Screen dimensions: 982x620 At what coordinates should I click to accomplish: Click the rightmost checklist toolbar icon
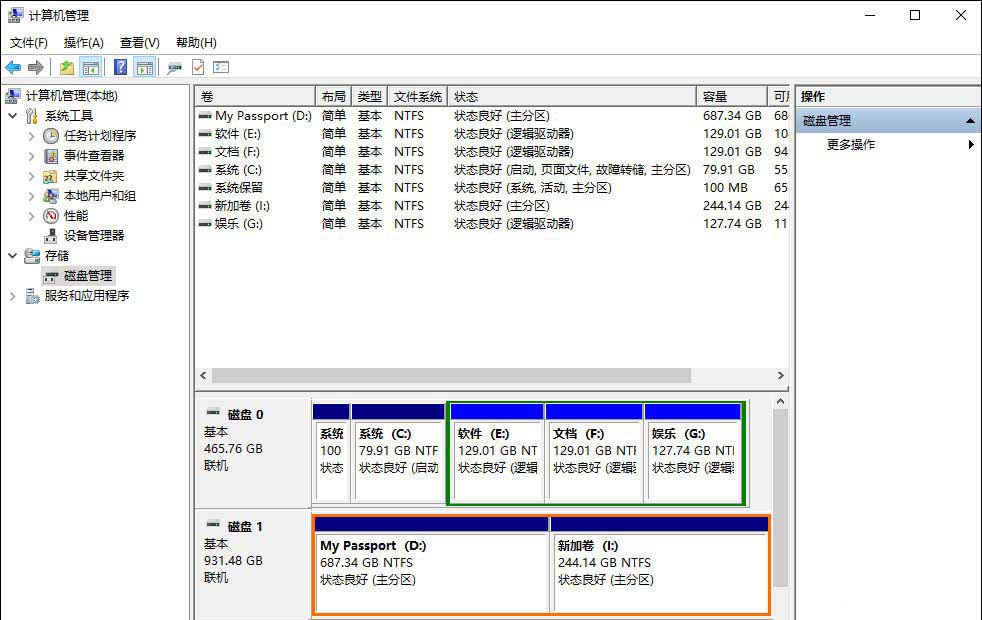pyautogui.click(x=220, y=67)
